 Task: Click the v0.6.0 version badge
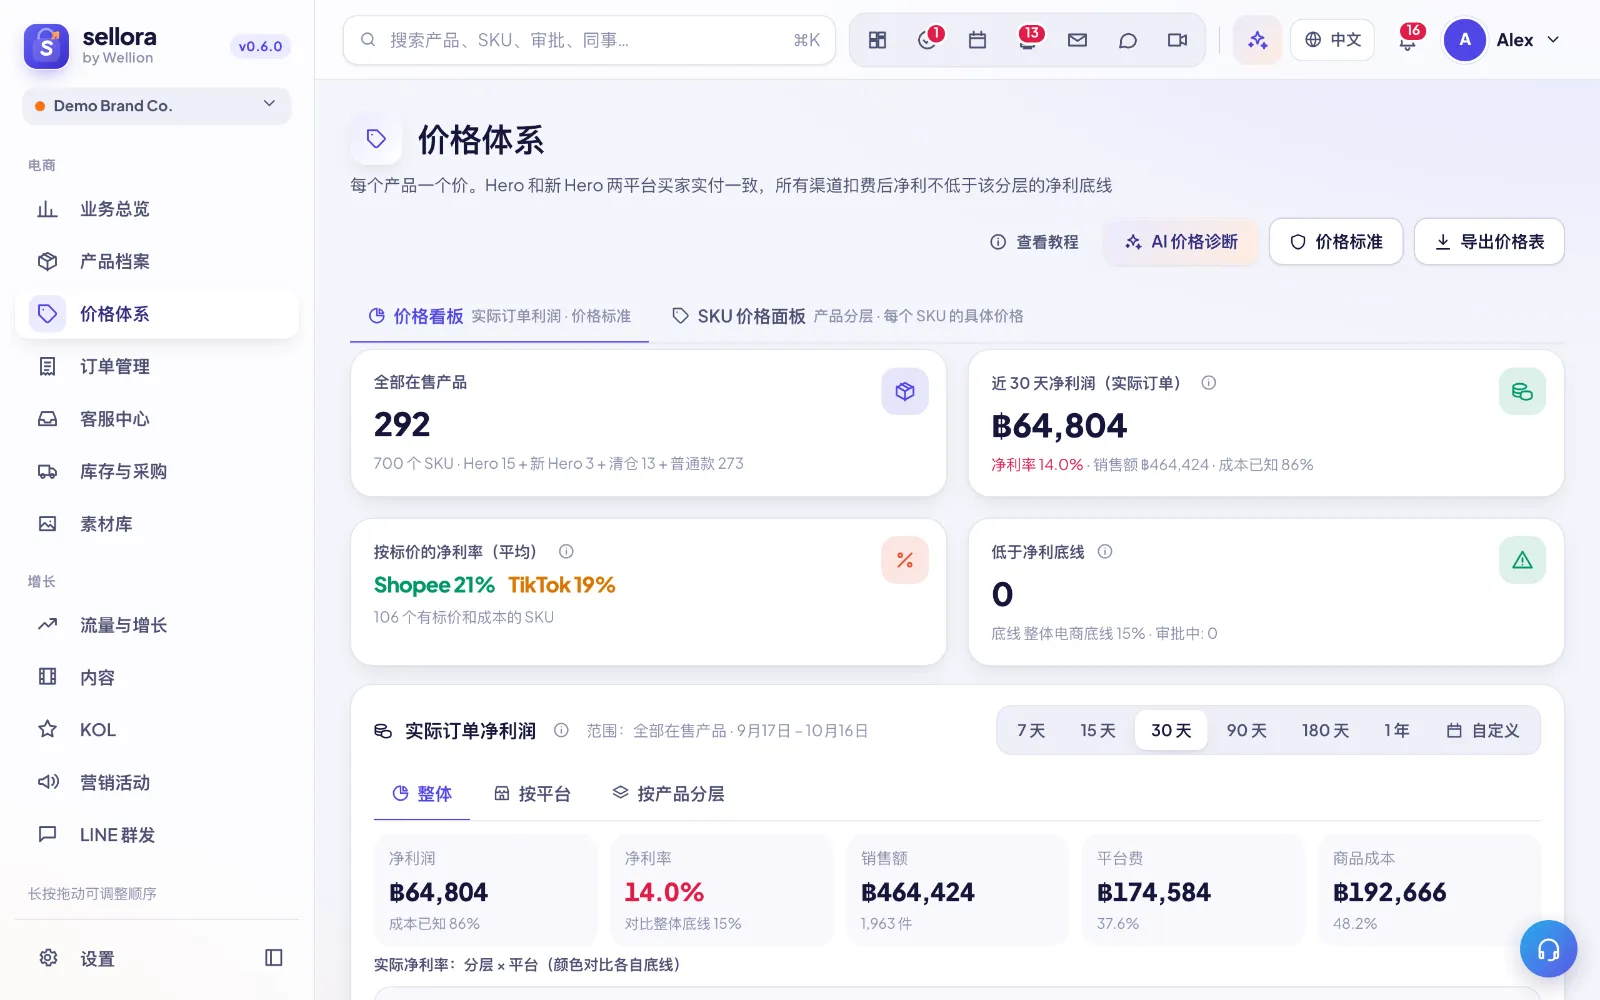point(260,46)
